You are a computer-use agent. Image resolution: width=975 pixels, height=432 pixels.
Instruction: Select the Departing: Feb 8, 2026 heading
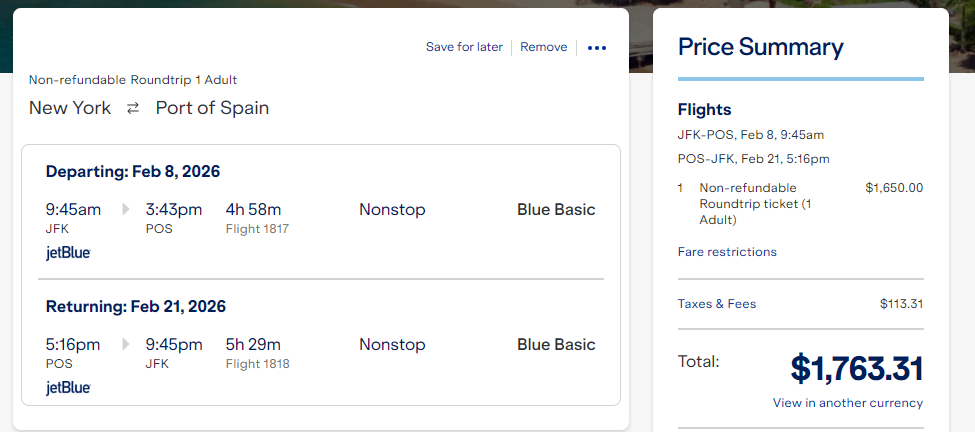coord(133,172)
